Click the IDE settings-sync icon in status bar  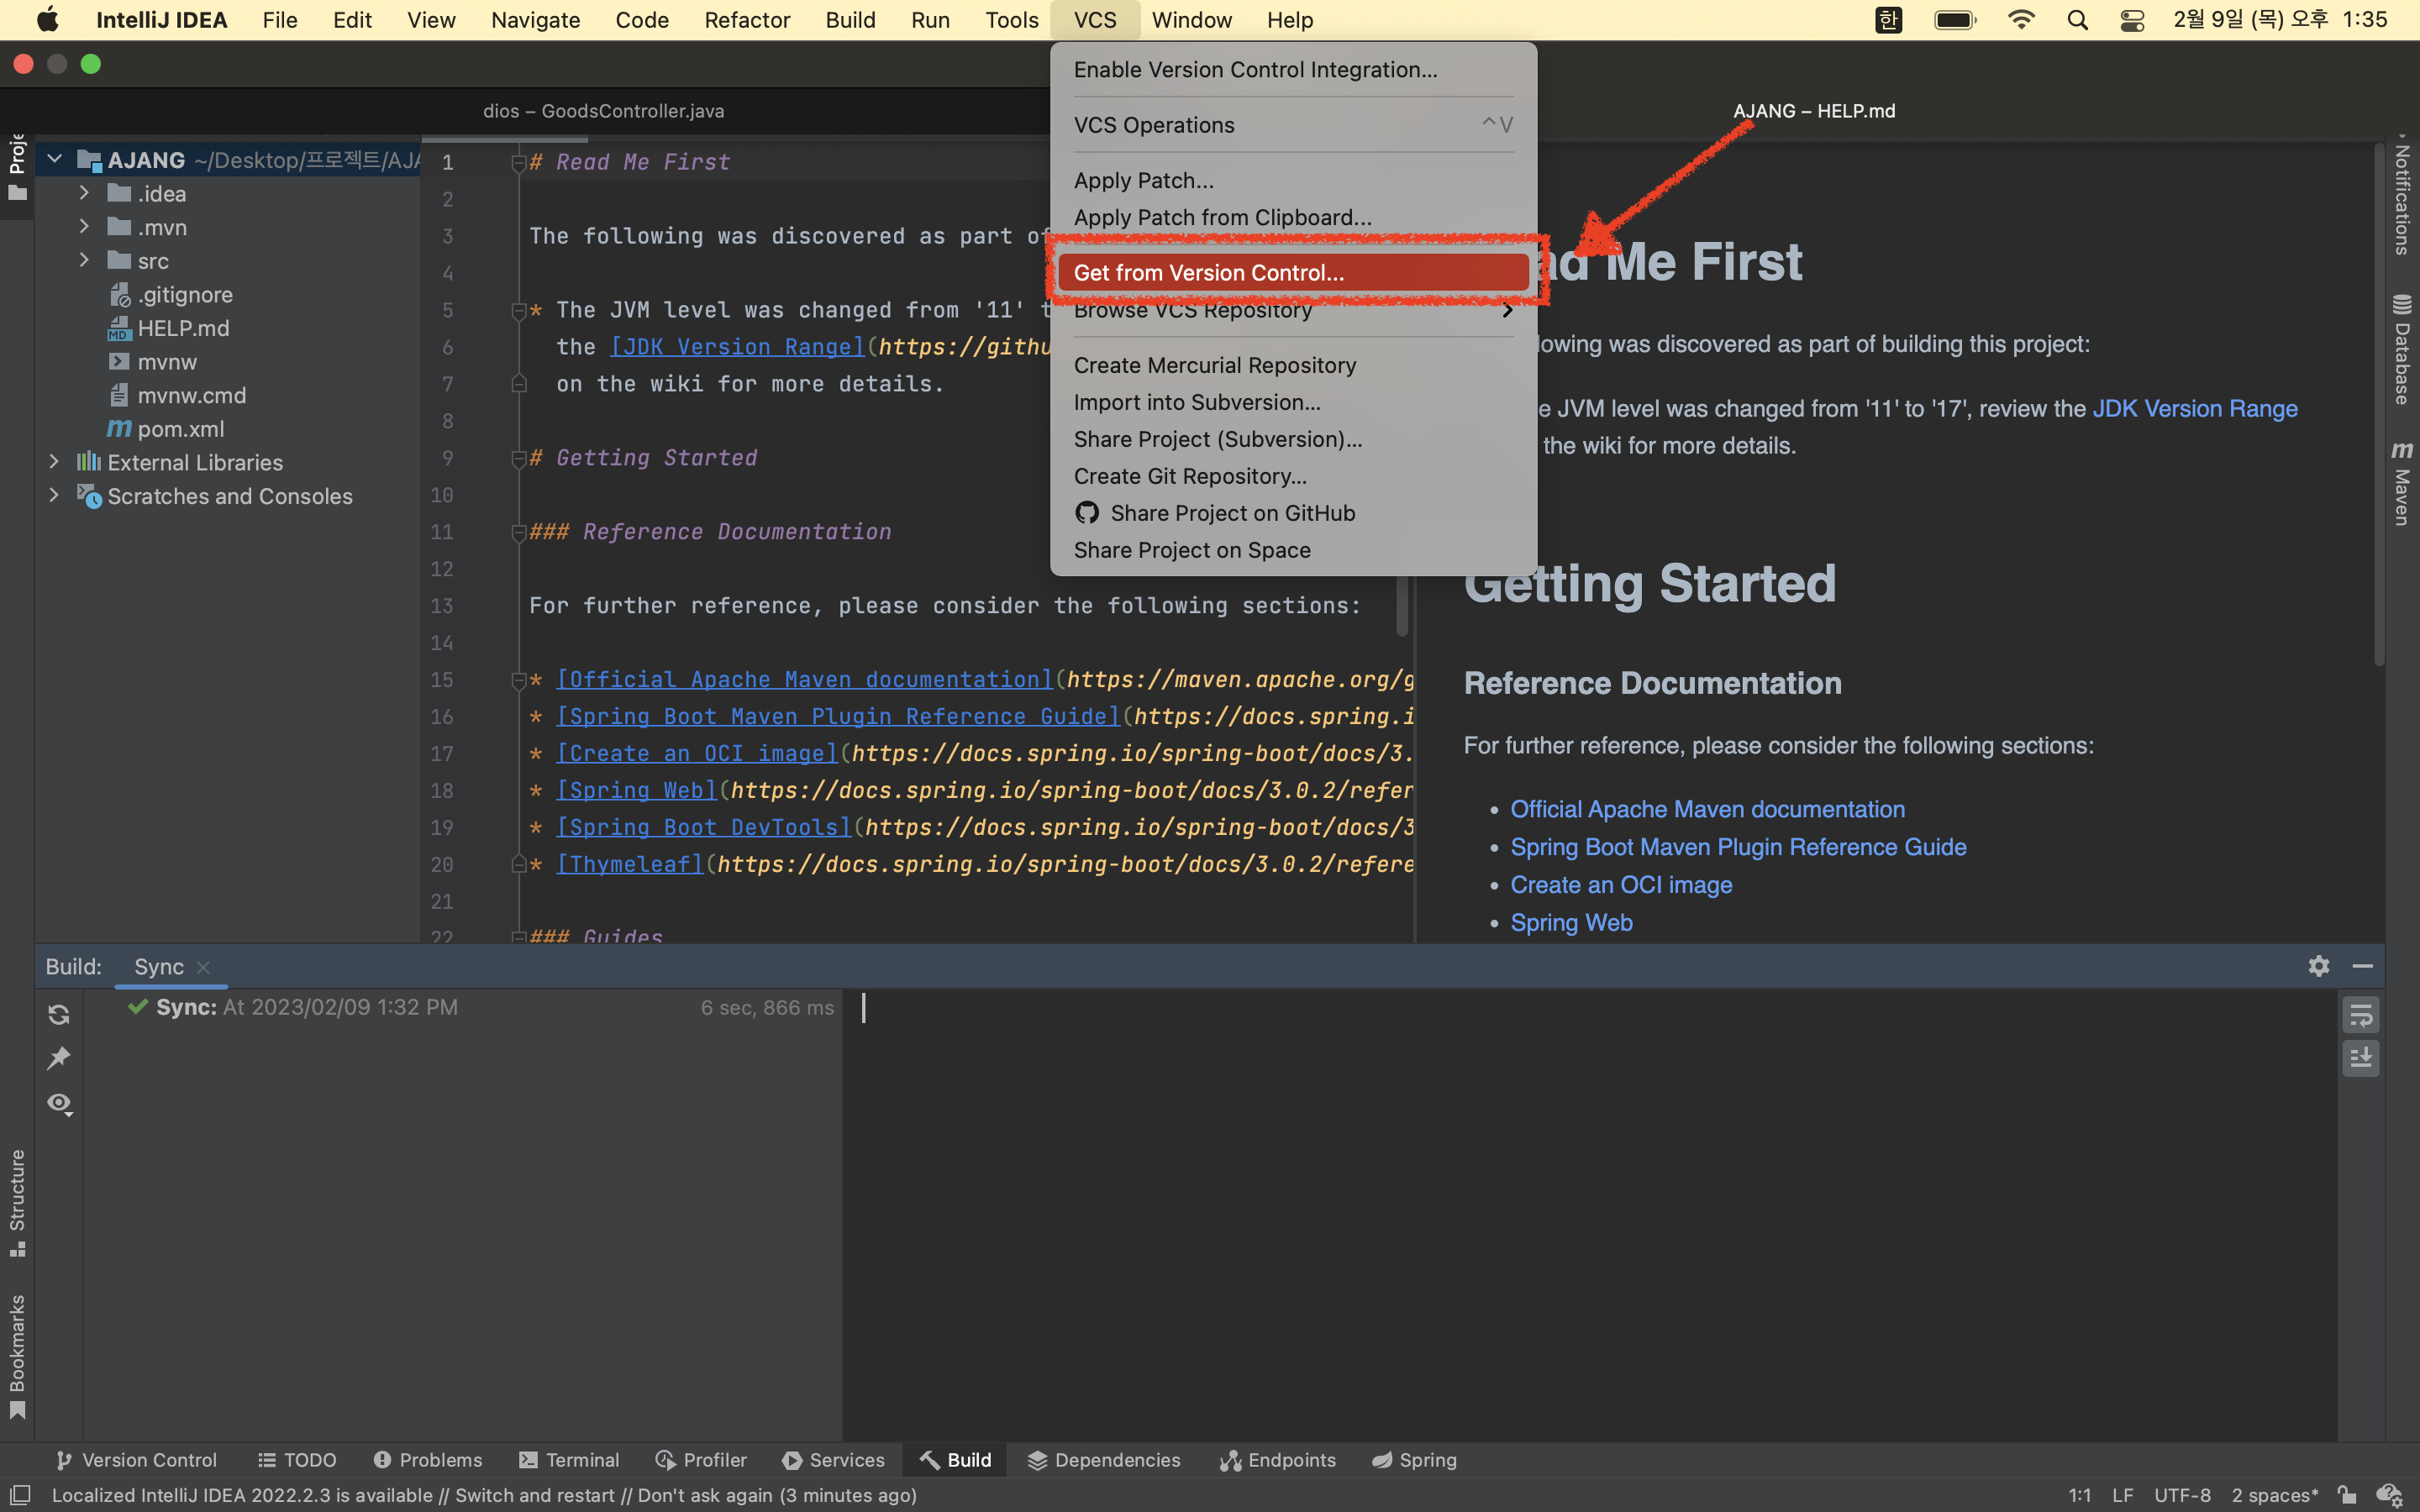(2390, 1495)
